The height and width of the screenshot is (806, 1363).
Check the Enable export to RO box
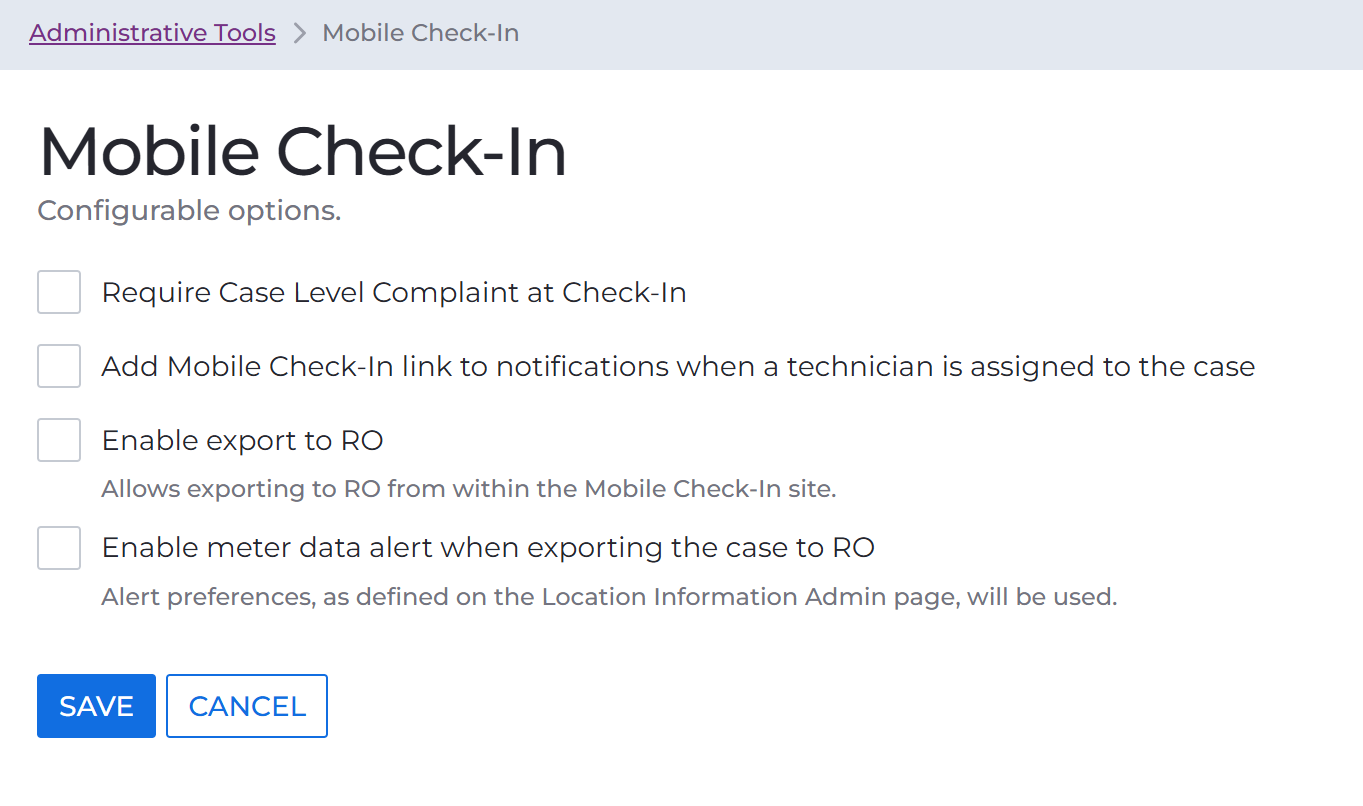59,440
